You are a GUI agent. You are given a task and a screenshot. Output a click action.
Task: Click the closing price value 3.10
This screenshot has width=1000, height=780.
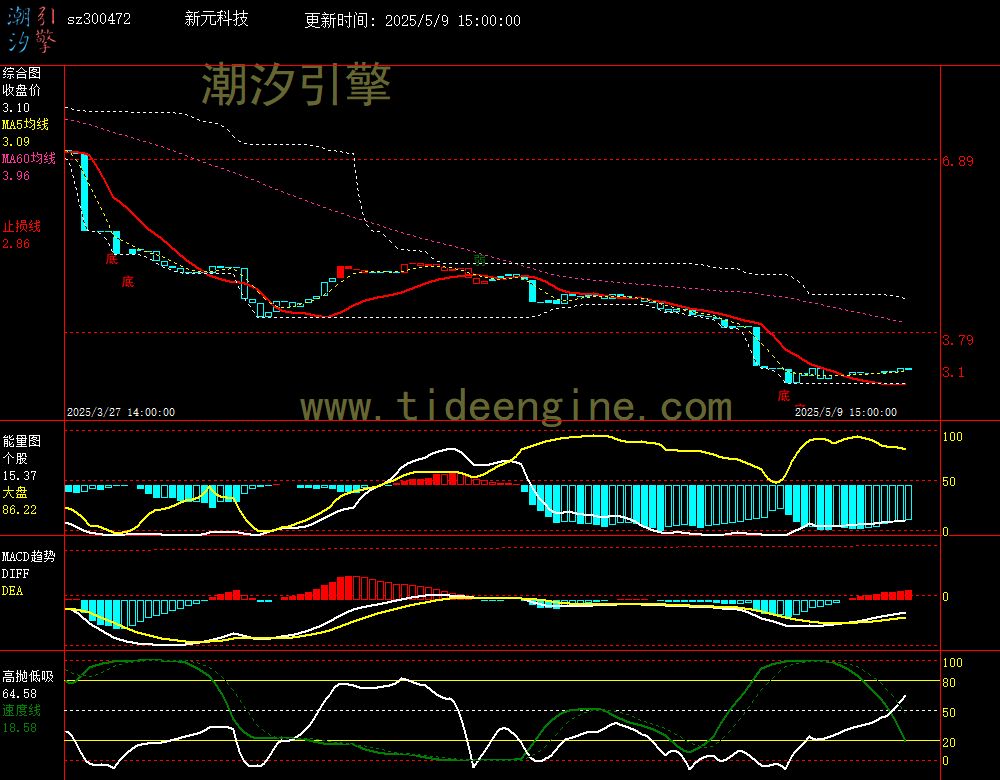tap(16, 108)
